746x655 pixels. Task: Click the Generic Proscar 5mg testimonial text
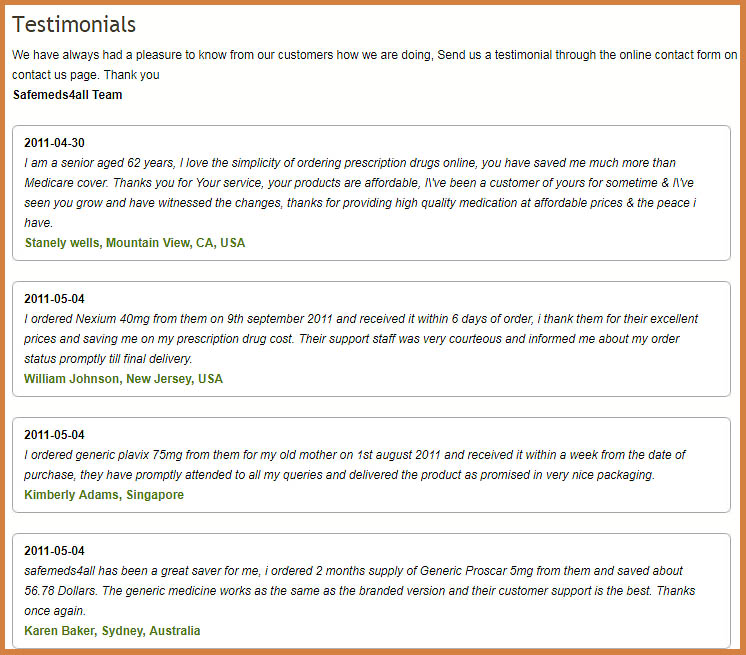tap(360, 591)
